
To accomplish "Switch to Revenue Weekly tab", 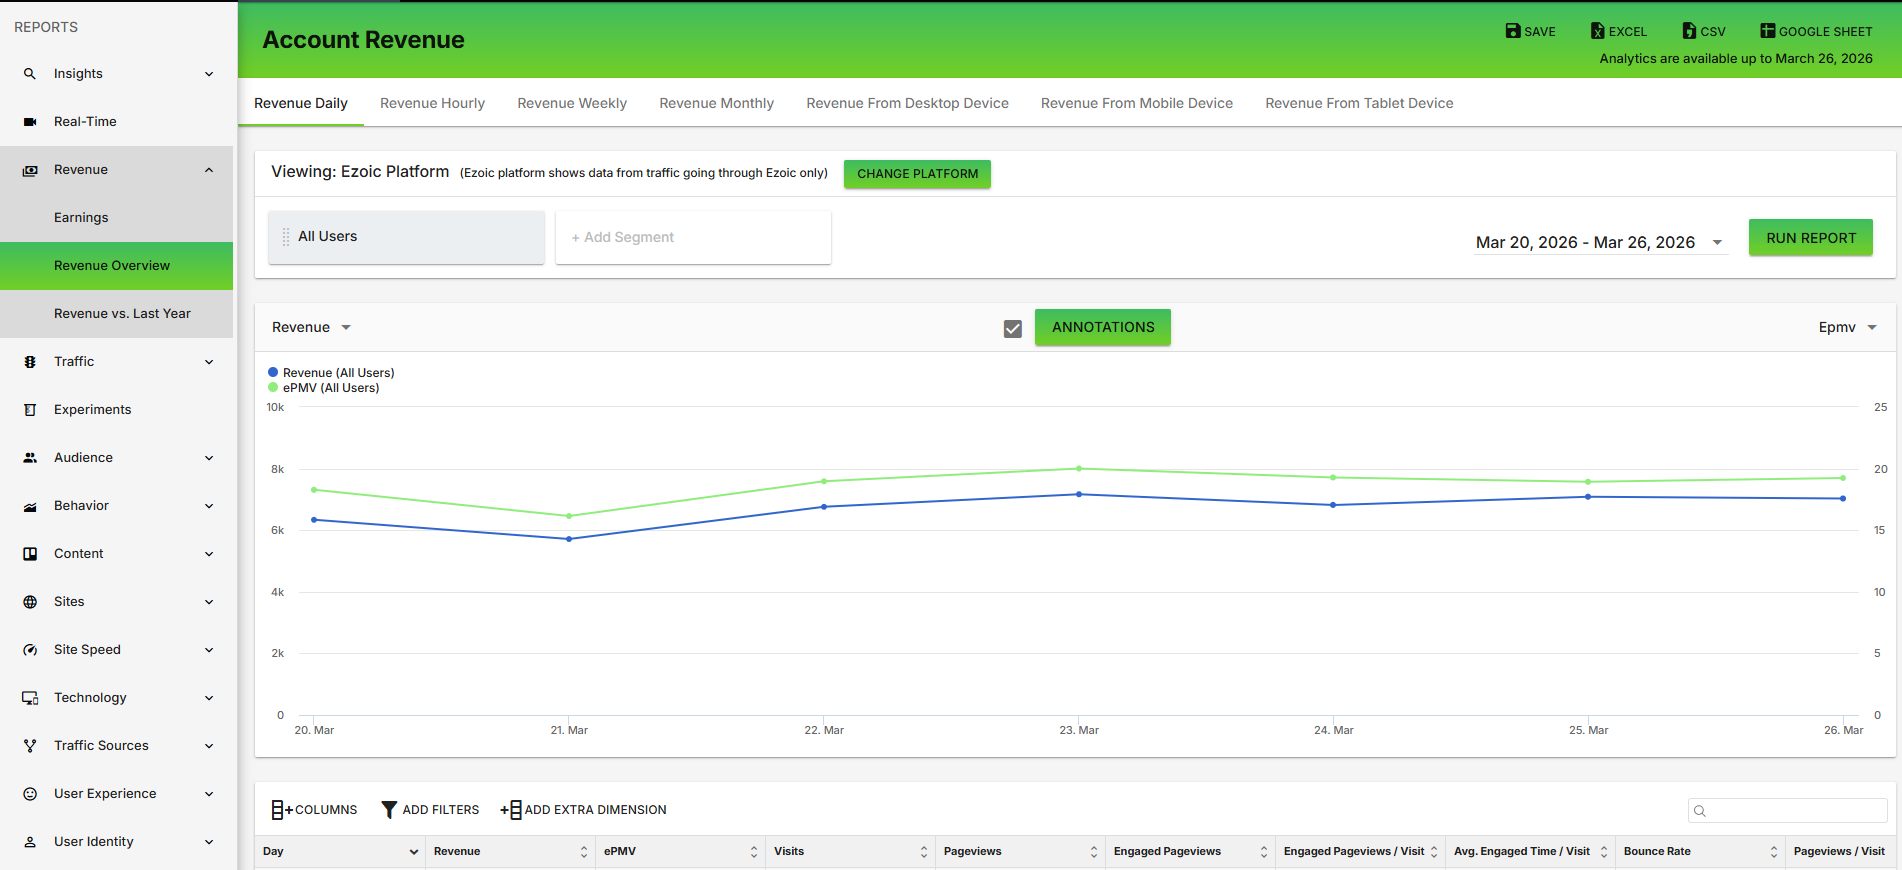I will tap(572, 103).
